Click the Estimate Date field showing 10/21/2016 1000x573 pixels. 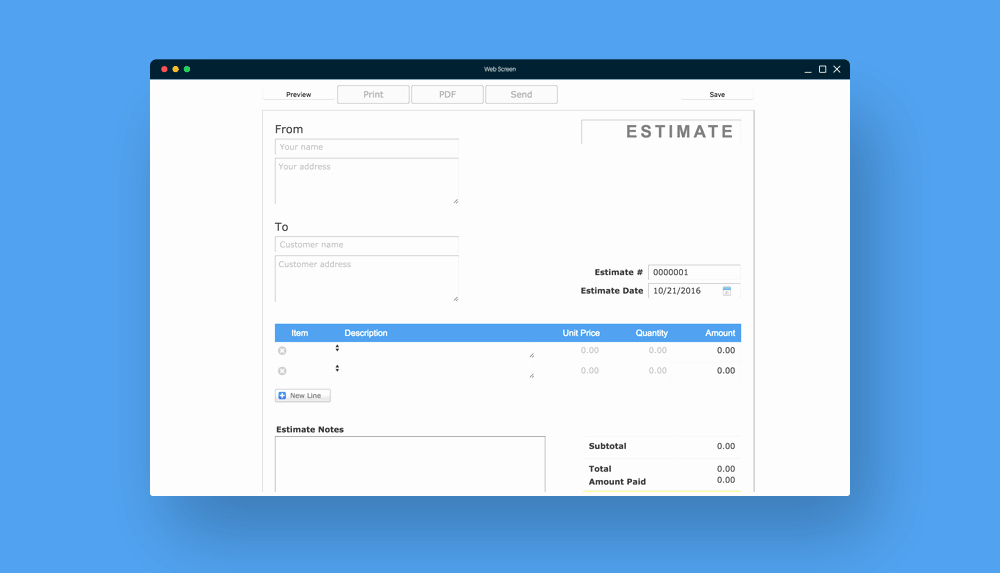694,291
